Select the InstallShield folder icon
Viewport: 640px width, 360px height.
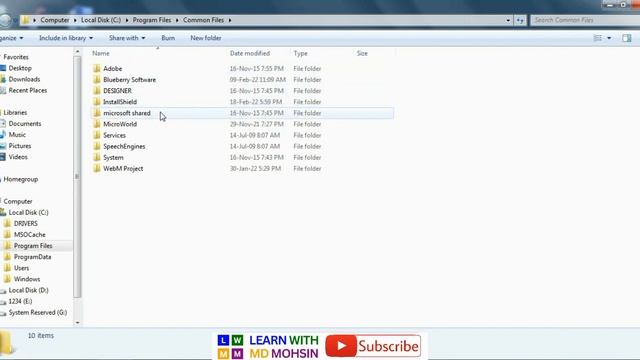click(97, 102)
